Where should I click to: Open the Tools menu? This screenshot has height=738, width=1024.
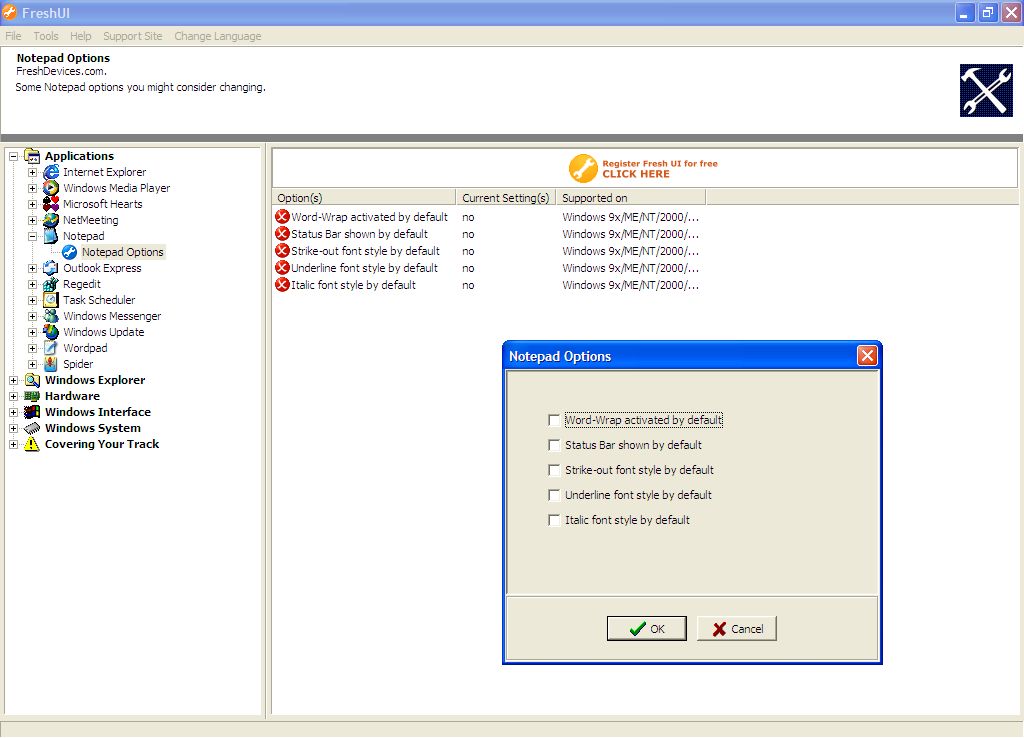pyautogui.click(x=46, y=36)
